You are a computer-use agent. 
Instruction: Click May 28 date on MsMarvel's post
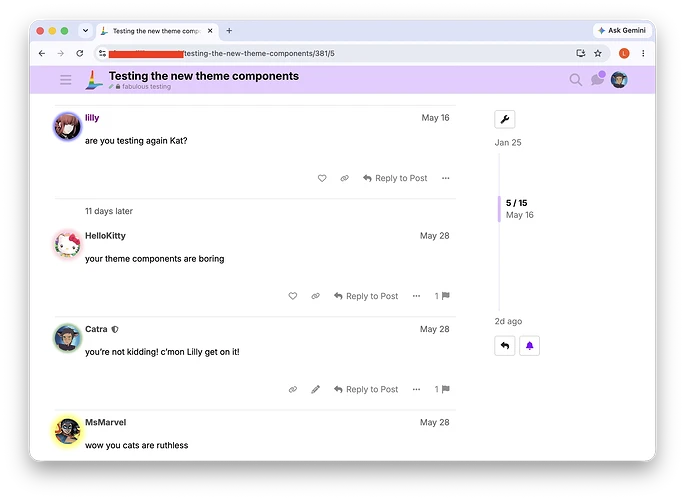tap(434, 422)
